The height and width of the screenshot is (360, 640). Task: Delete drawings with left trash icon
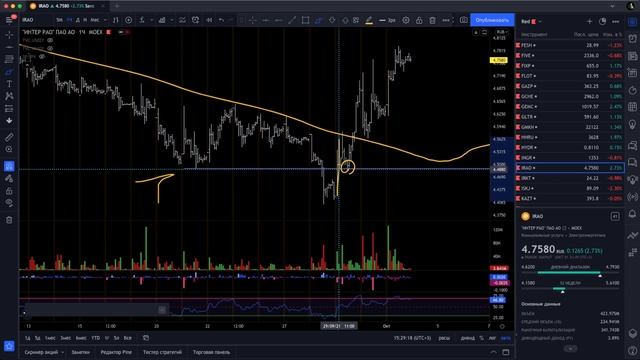coord(9,220)
